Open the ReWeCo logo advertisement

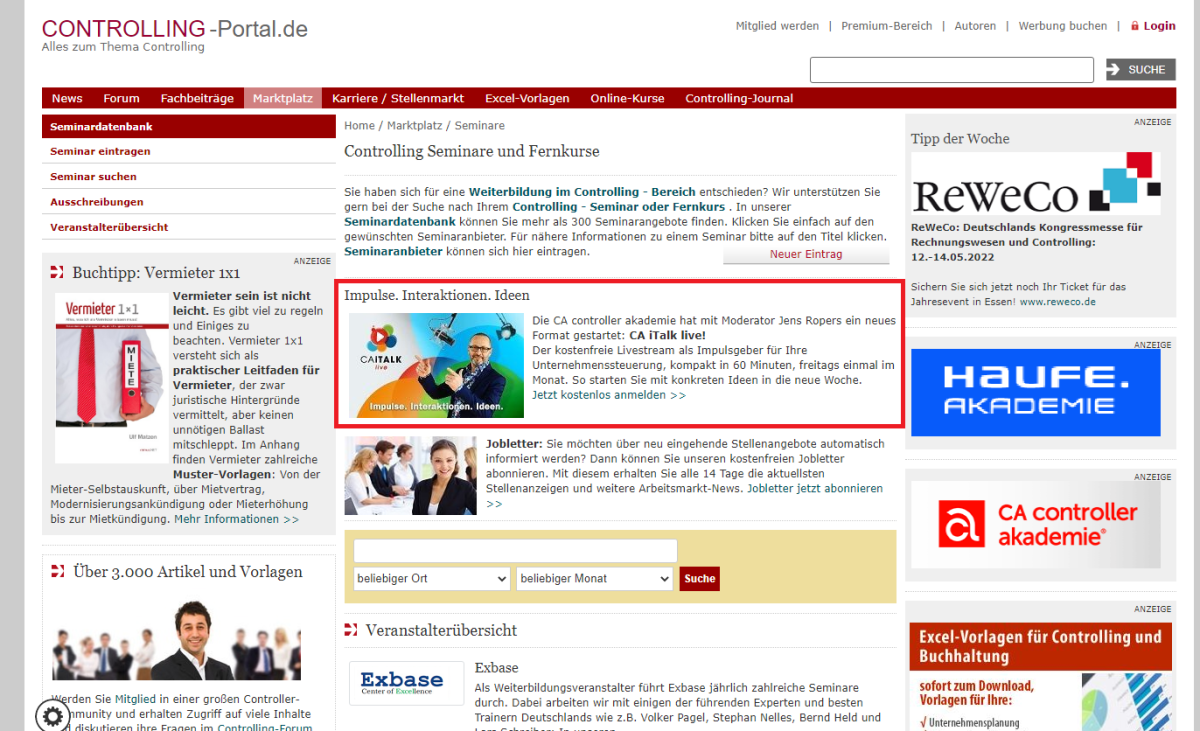(x=1036, y=183)
